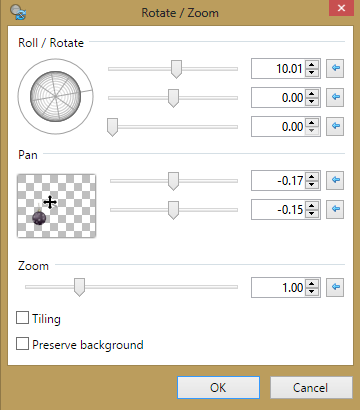Reset the angle value 10.01 with its arrow

tap(335, 69)
